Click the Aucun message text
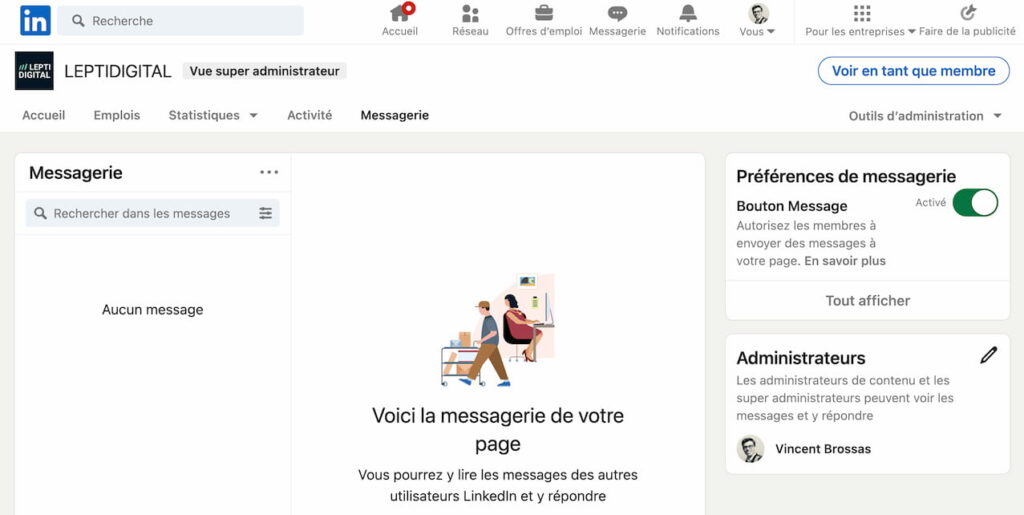Screen dimensions: 1024x515 152,310
